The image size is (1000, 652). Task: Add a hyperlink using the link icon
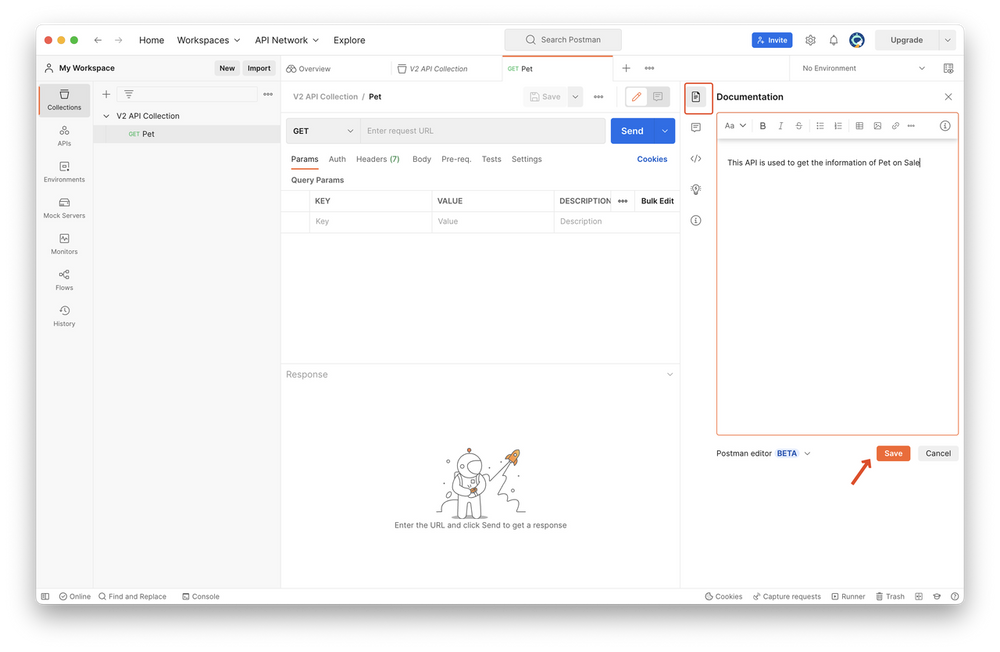click(895, 126)
